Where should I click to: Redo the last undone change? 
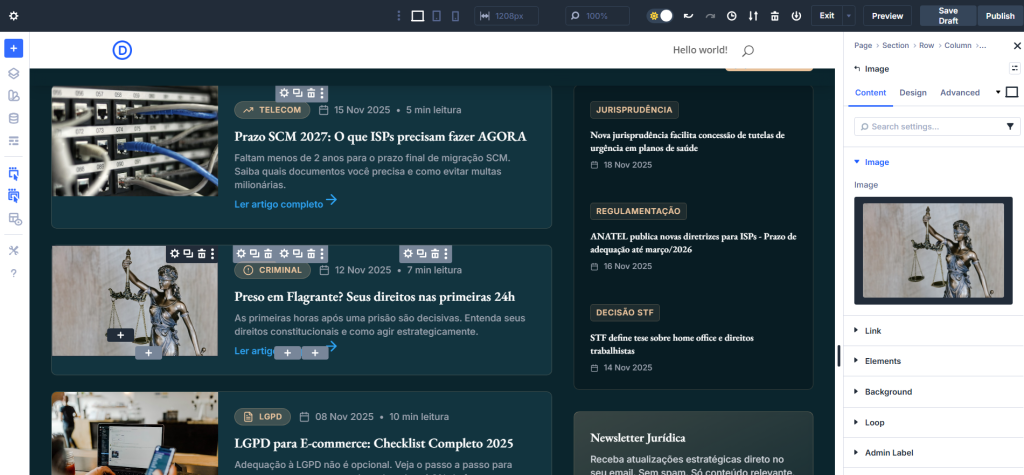tap(710, 16)
